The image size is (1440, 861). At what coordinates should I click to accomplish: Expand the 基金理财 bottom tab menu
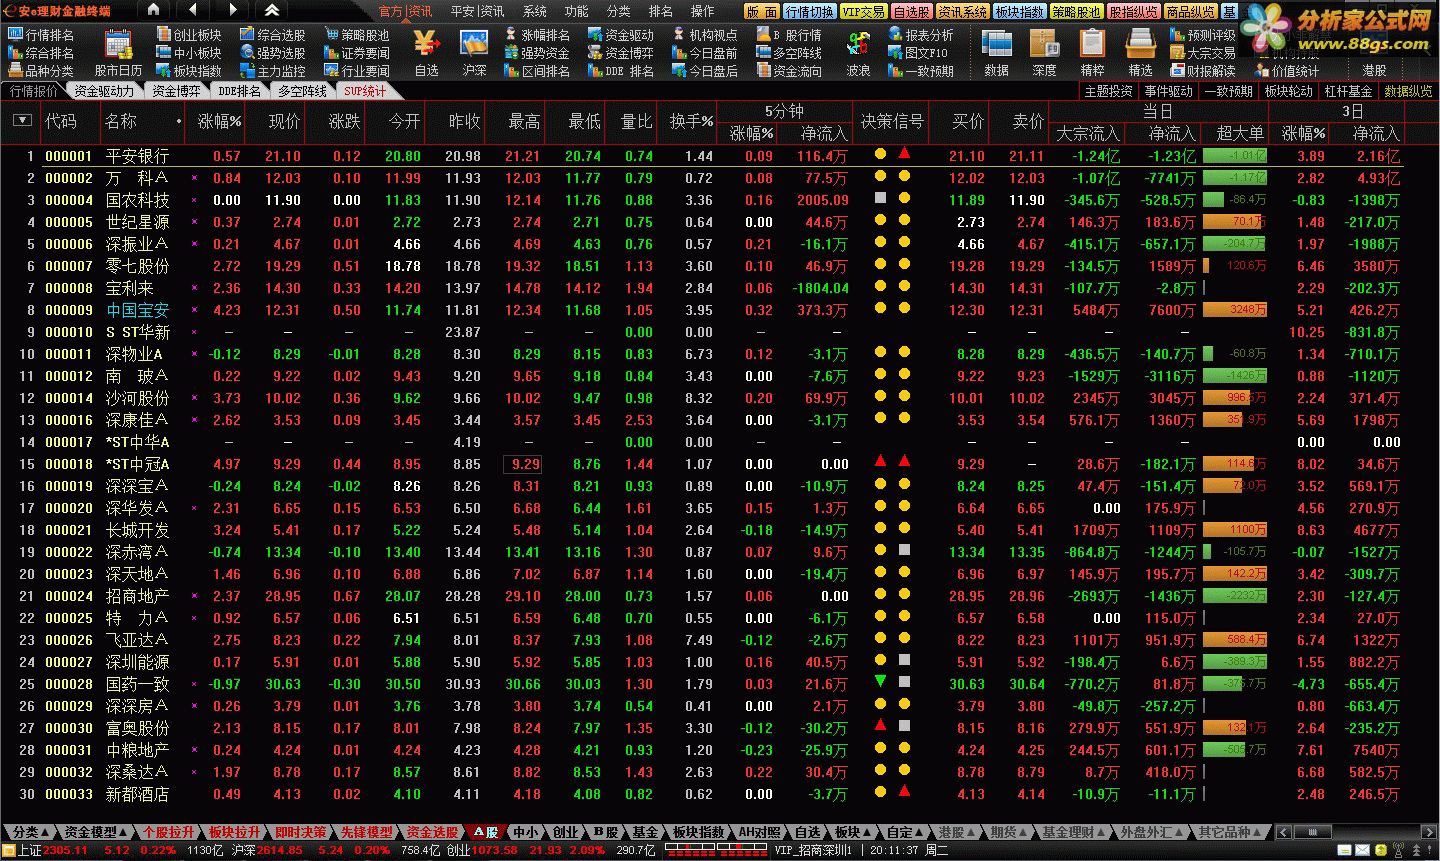[1074, 832]
